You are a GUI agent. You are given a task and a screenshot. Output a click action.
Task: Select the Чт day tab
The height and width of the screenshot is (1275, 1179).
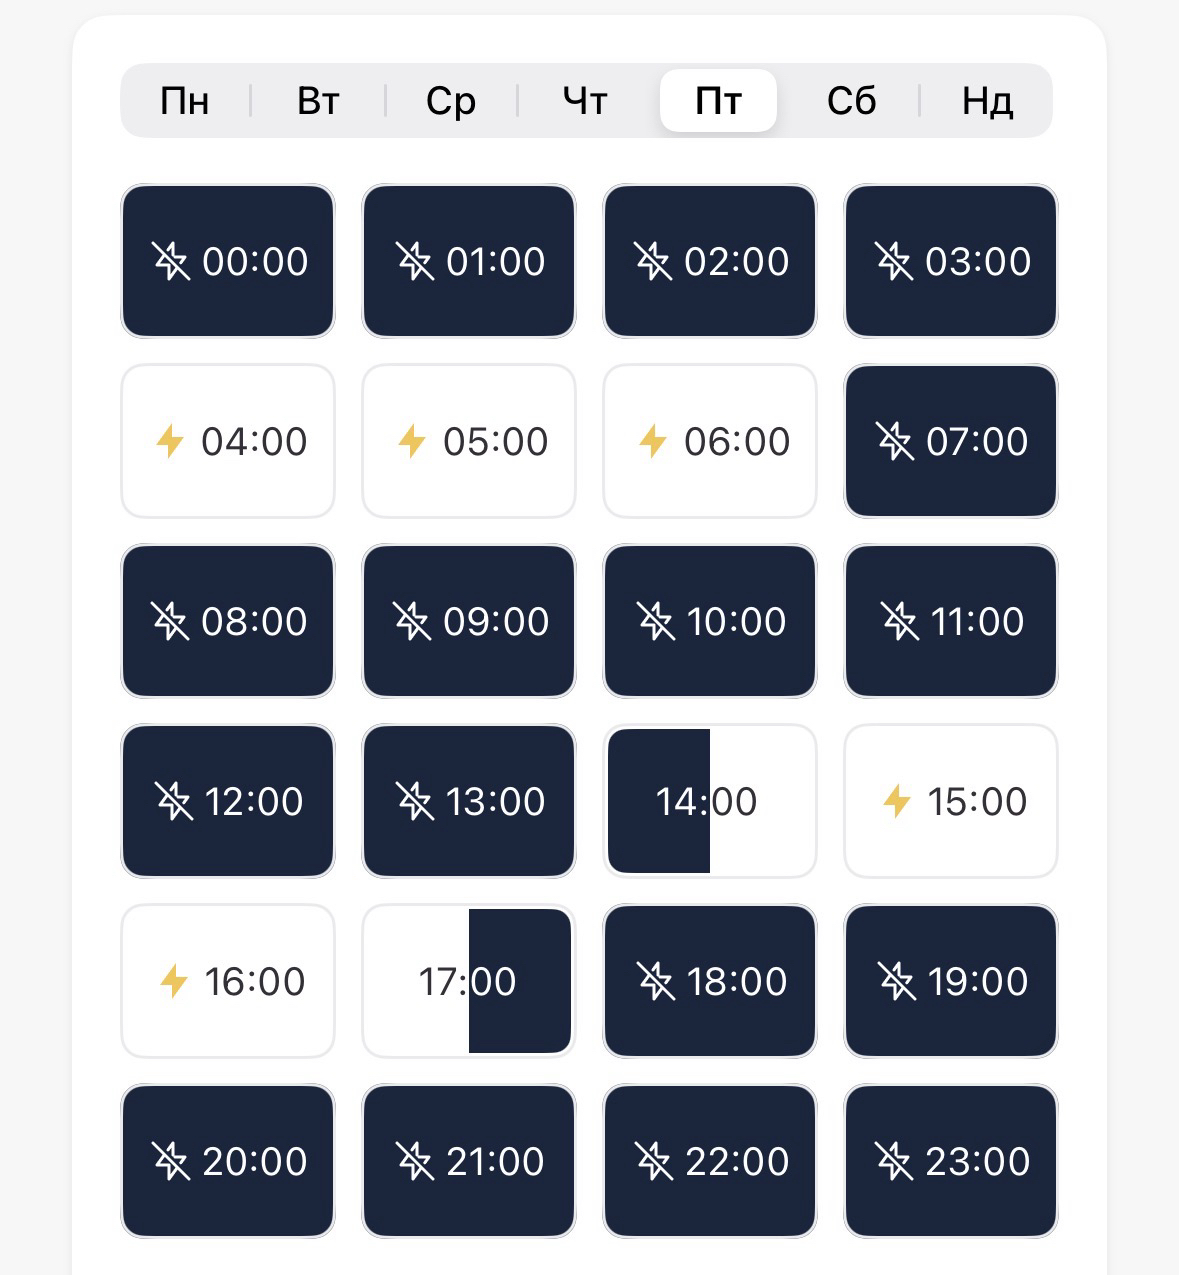point(585,101)
